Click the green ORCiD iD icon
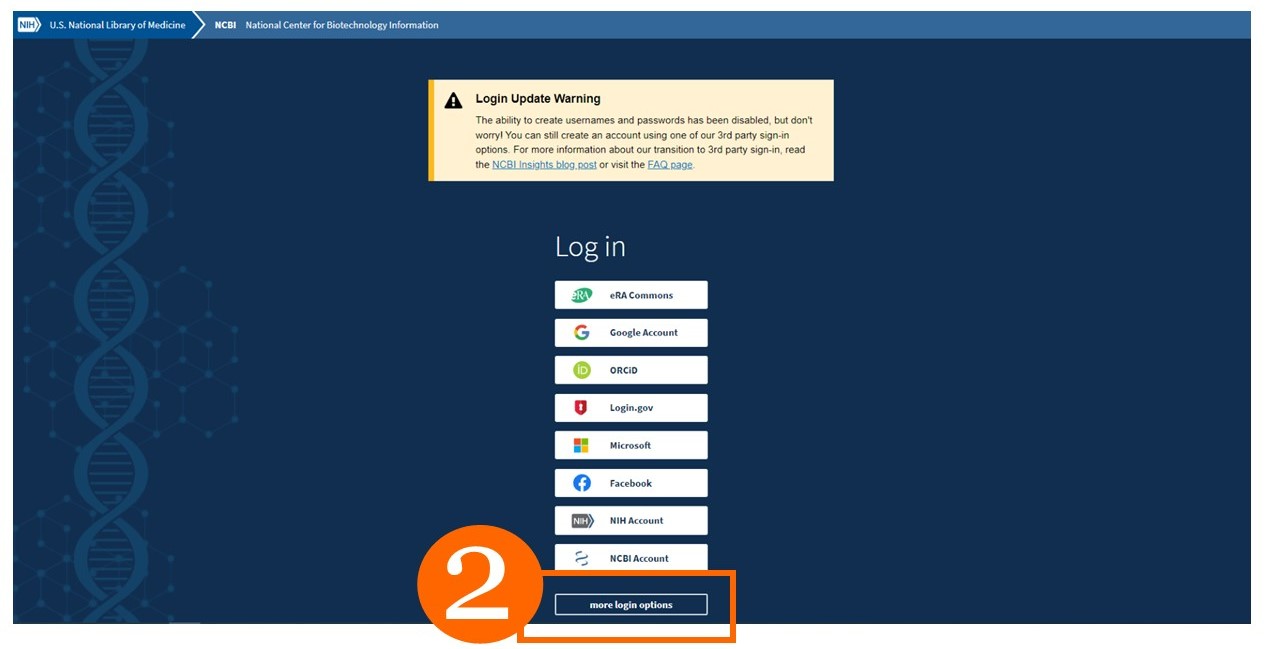 [x=582, y=369]
